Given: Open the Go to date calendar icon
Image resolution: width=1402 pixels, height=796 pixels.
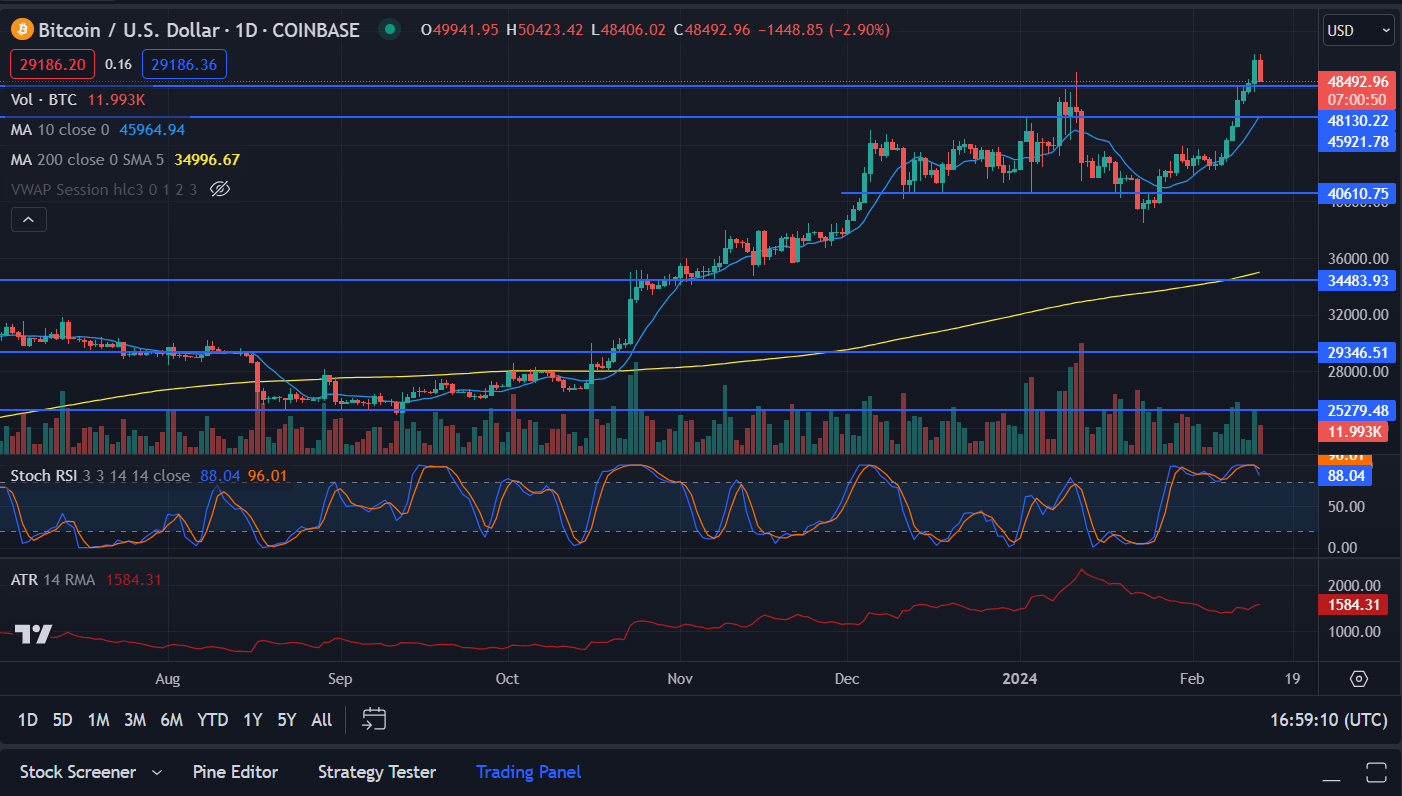Looking at the screenshot, I should point(374,719).
